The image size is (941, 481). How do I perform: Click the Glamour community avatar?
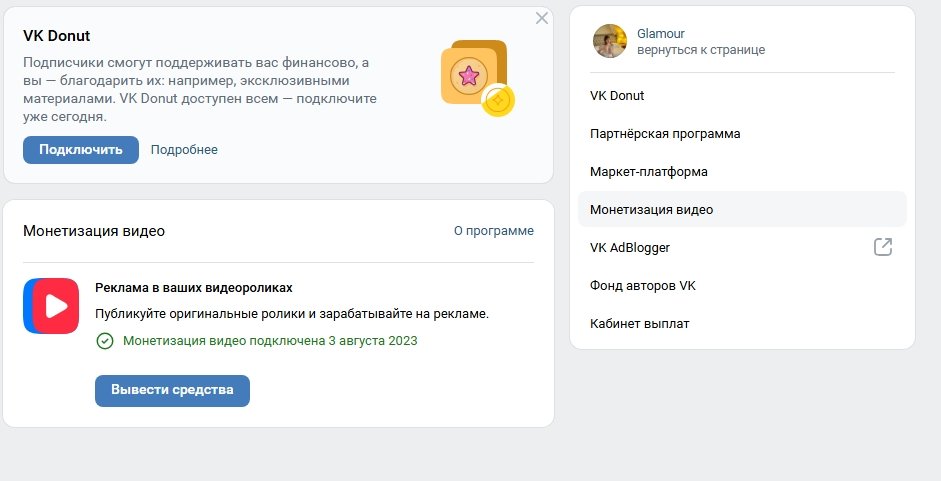[x=610, y=41]
